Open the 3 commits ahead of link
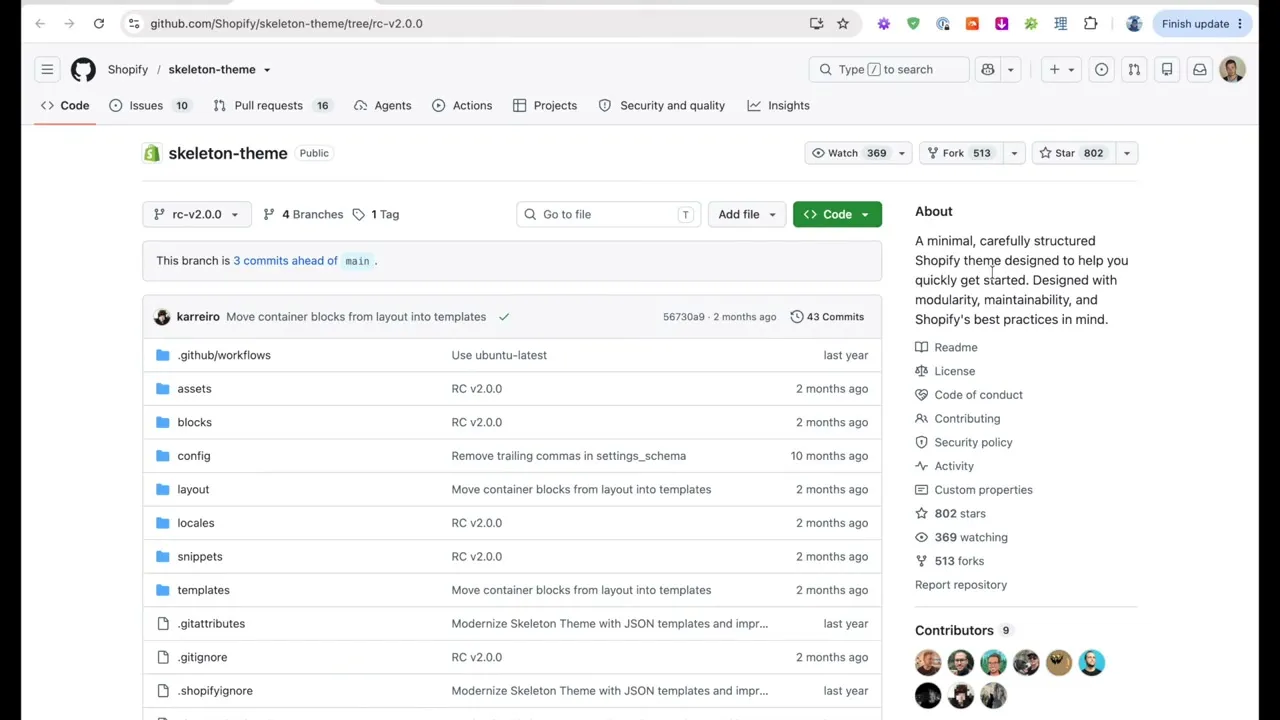The image size is (1280, 720). coord(285,261)
